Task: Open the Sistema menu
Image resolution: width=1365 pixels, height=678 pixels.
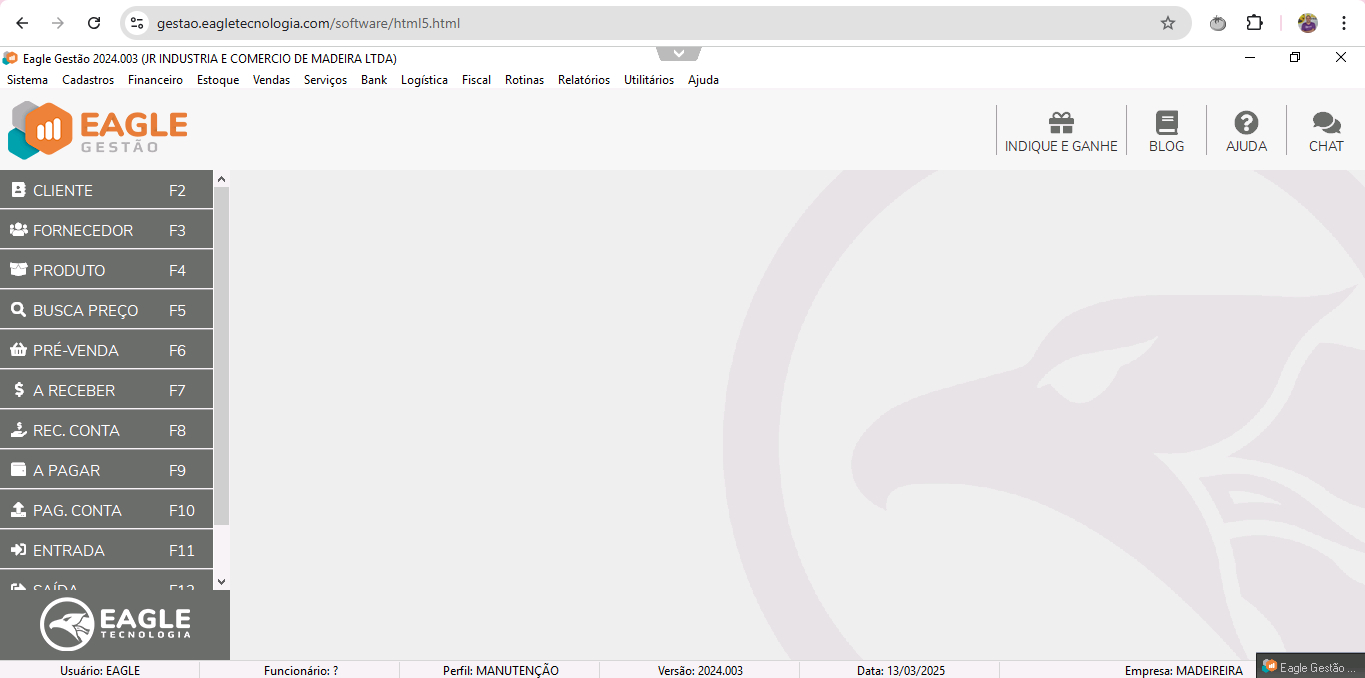Action: coord(27,80)
